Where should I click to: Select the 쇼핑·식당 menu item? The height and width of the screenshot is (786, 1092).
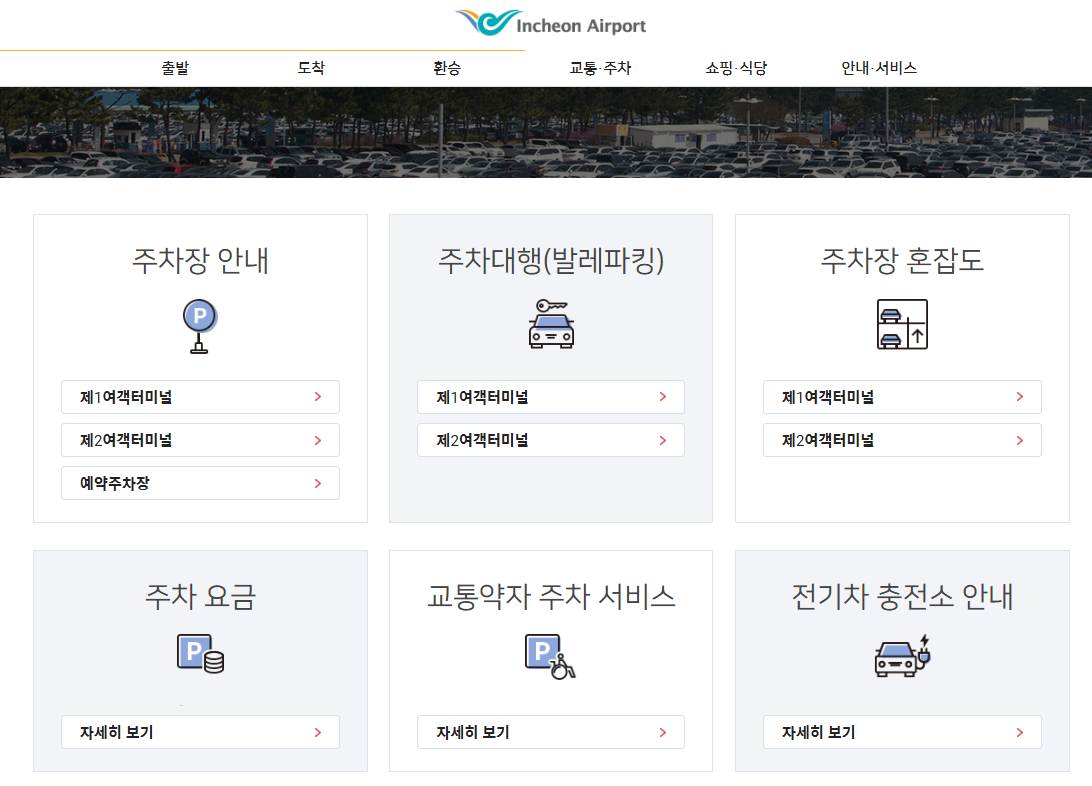tap(735, 68)
